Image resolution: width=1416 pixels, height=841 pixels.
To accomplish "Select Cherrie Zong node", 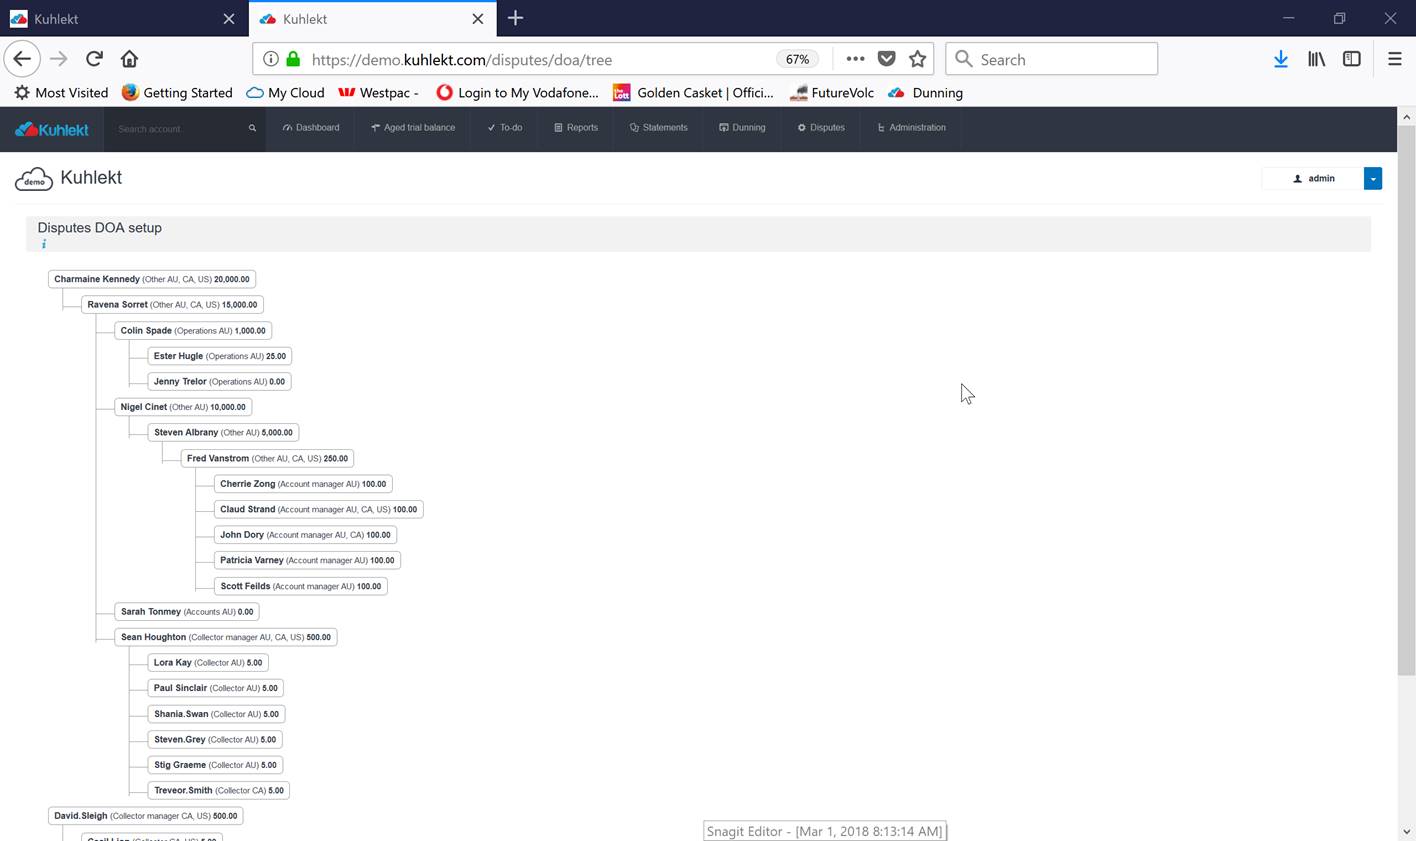I will click(x=303, y=484).
